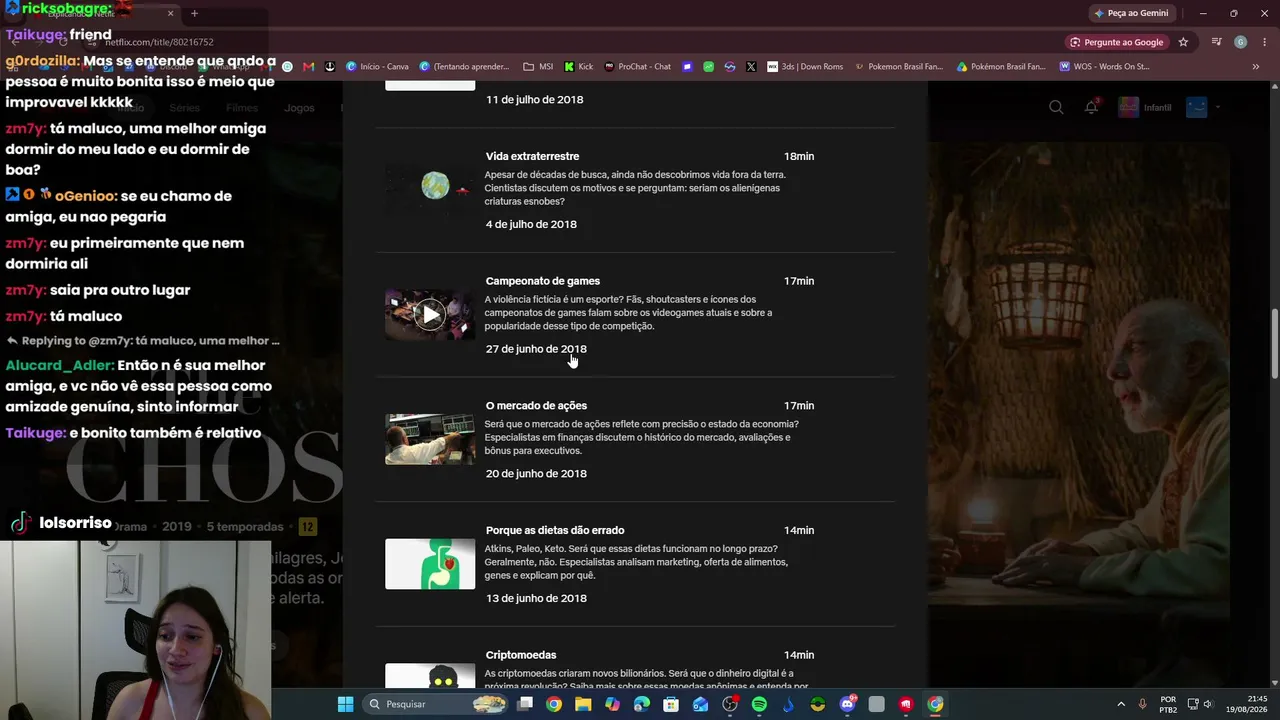
Task: Open the X (Twitter) bookmark icon
Action: point(751,67)
